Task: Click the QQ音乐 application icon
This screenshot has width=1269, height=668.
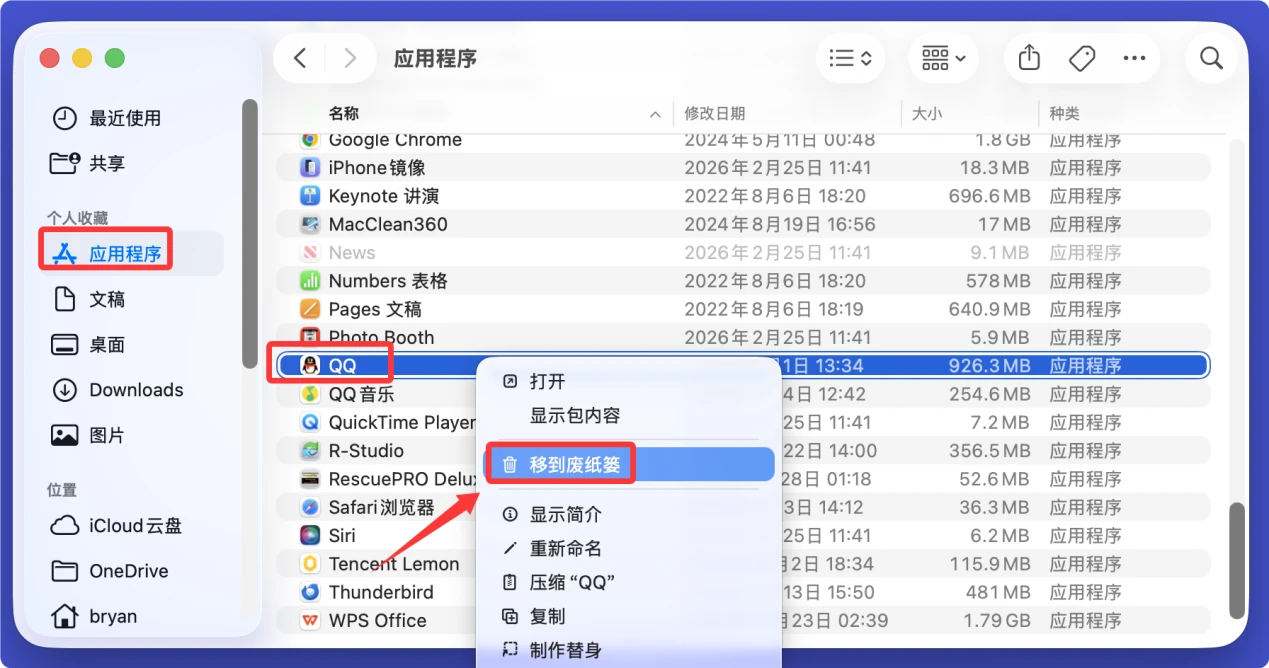Action: (x=311, y=394)
